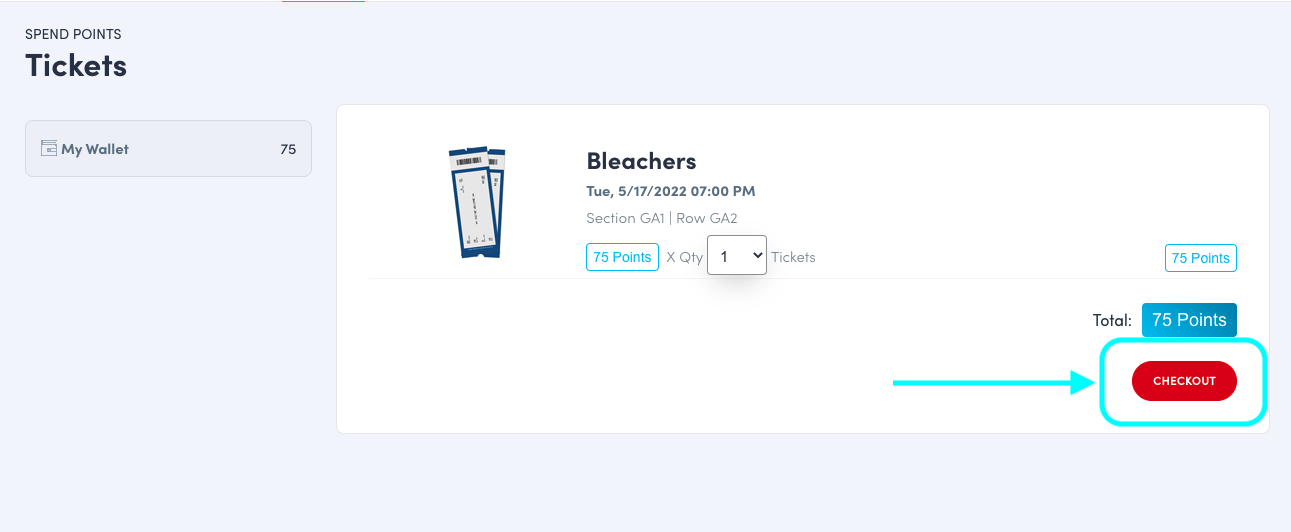This screenshot has height=532, width=1291.
Task: Click the barcode at top of ticket image
Action: click(468, 160)
